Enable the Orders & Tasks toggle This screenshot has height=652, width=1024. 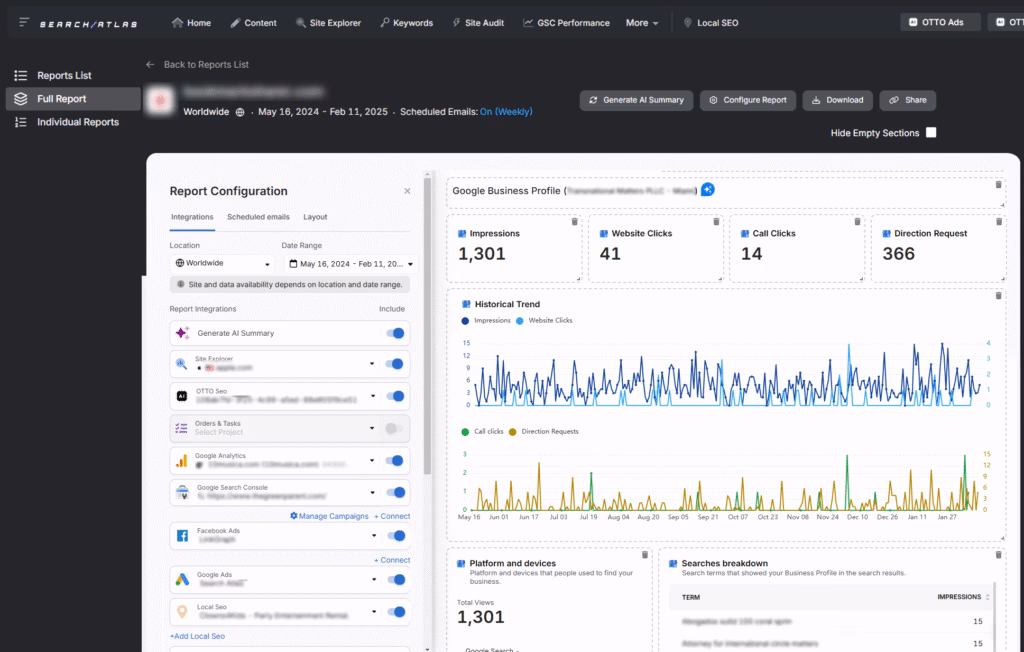395,428
